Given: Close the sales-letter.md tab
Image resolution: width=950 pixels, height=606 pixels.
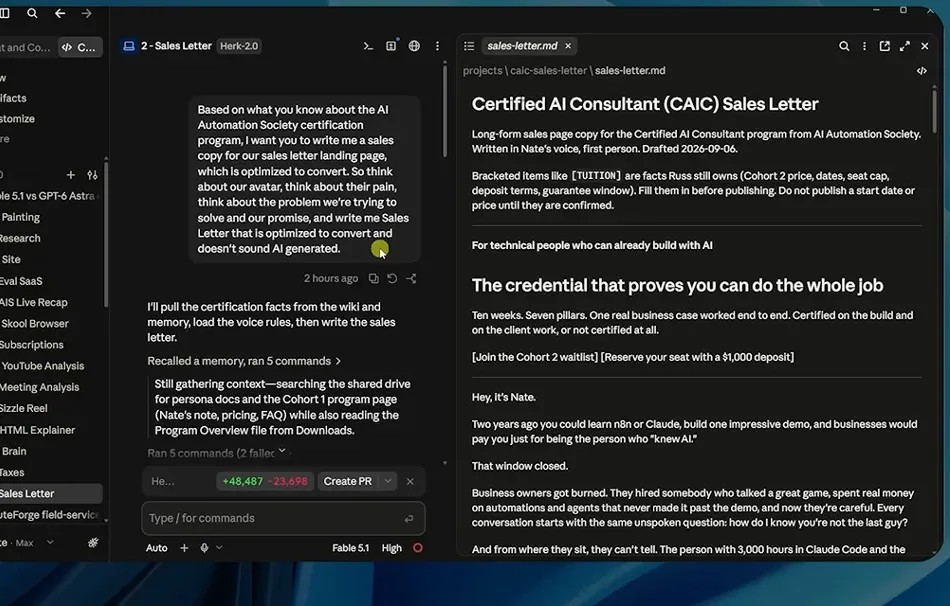Looking at the screenshot, I should (x=568, y=46).
